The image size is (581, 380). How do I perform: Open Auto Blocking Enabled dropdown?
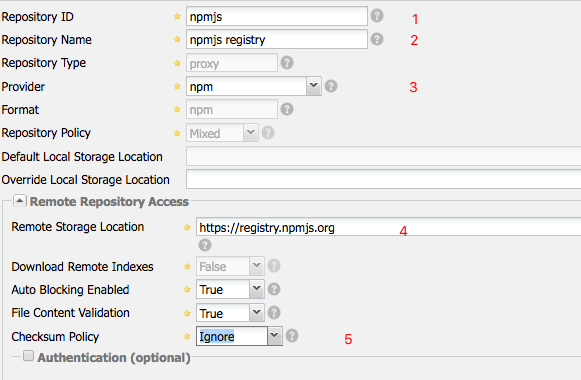click(257, 289)
